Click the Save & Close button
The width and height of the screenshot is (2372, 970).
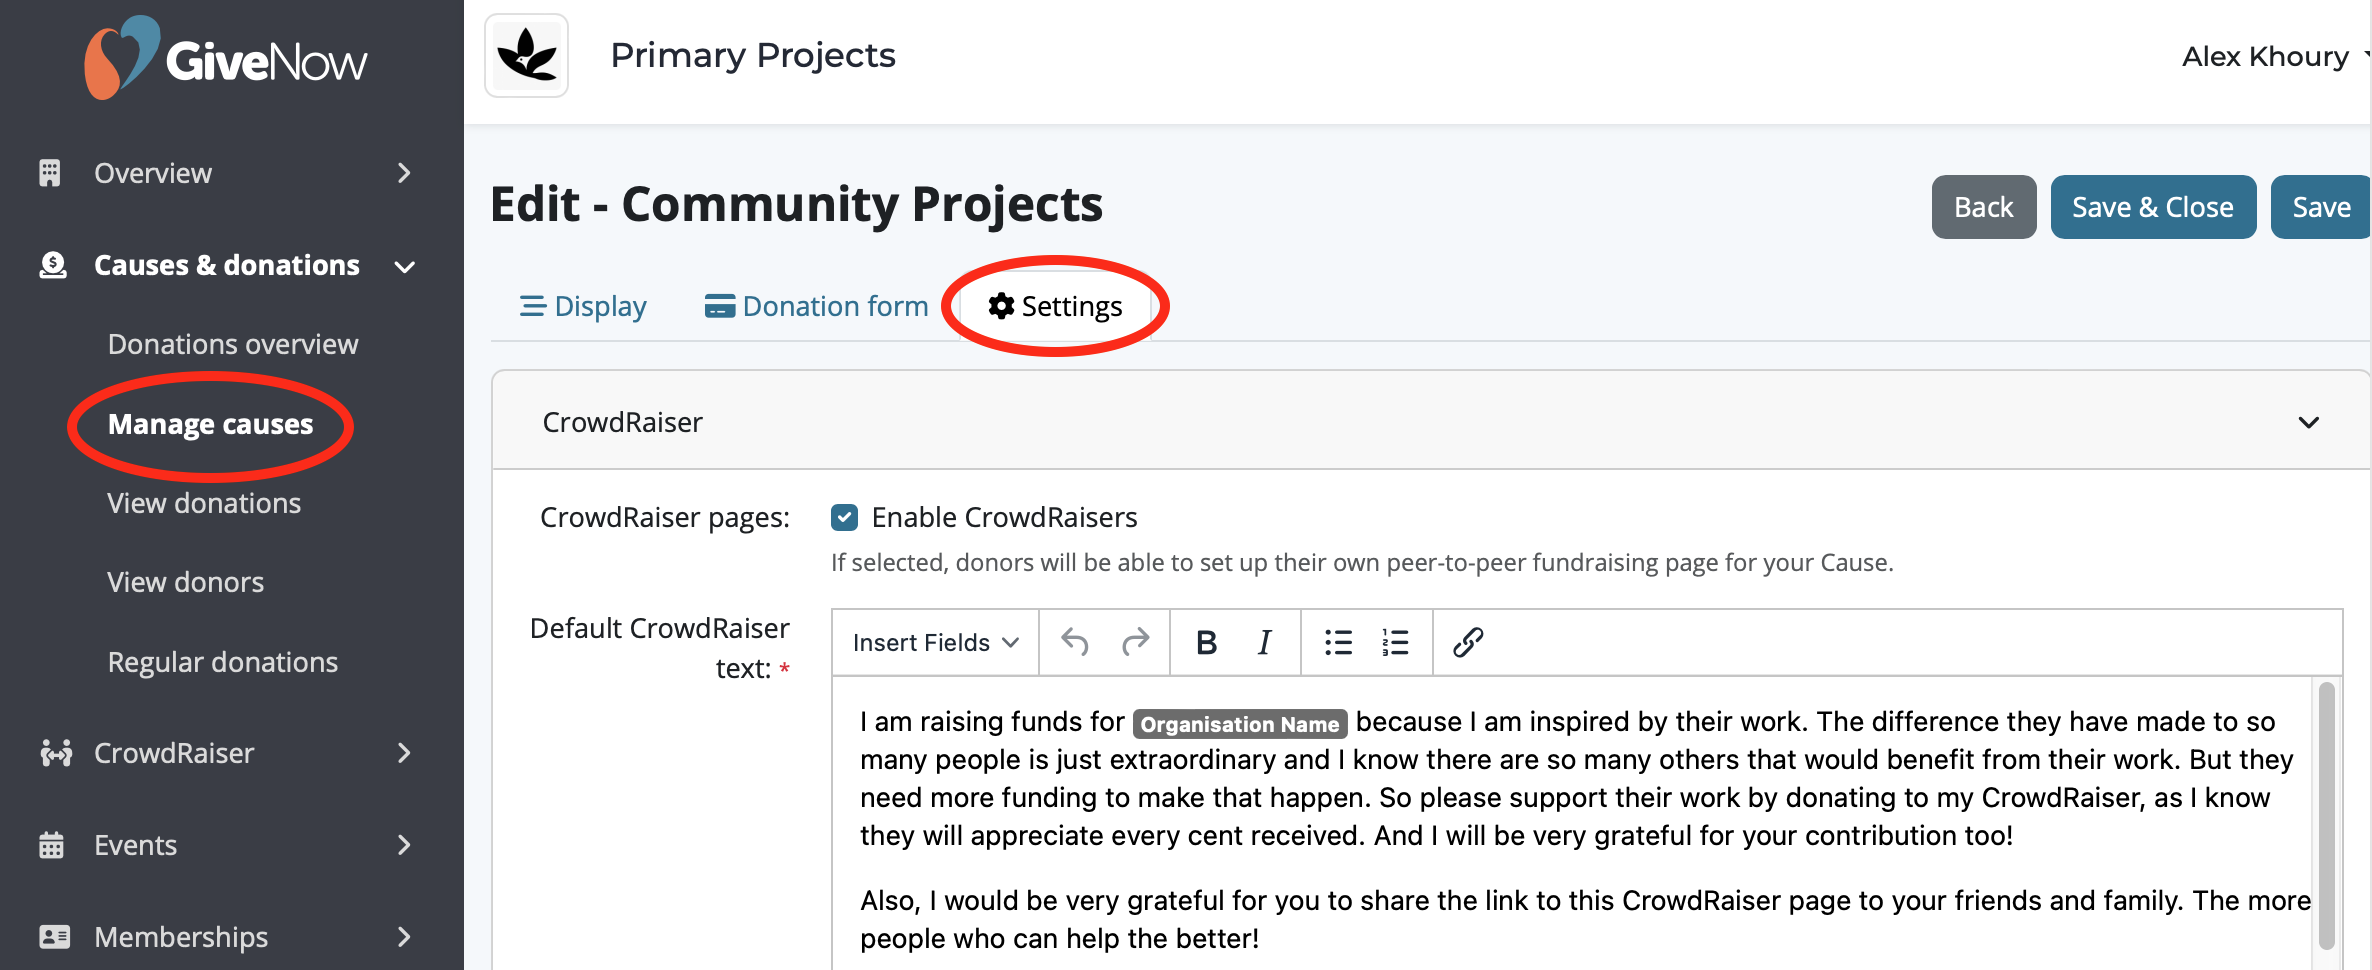(x=2152, y=207)
